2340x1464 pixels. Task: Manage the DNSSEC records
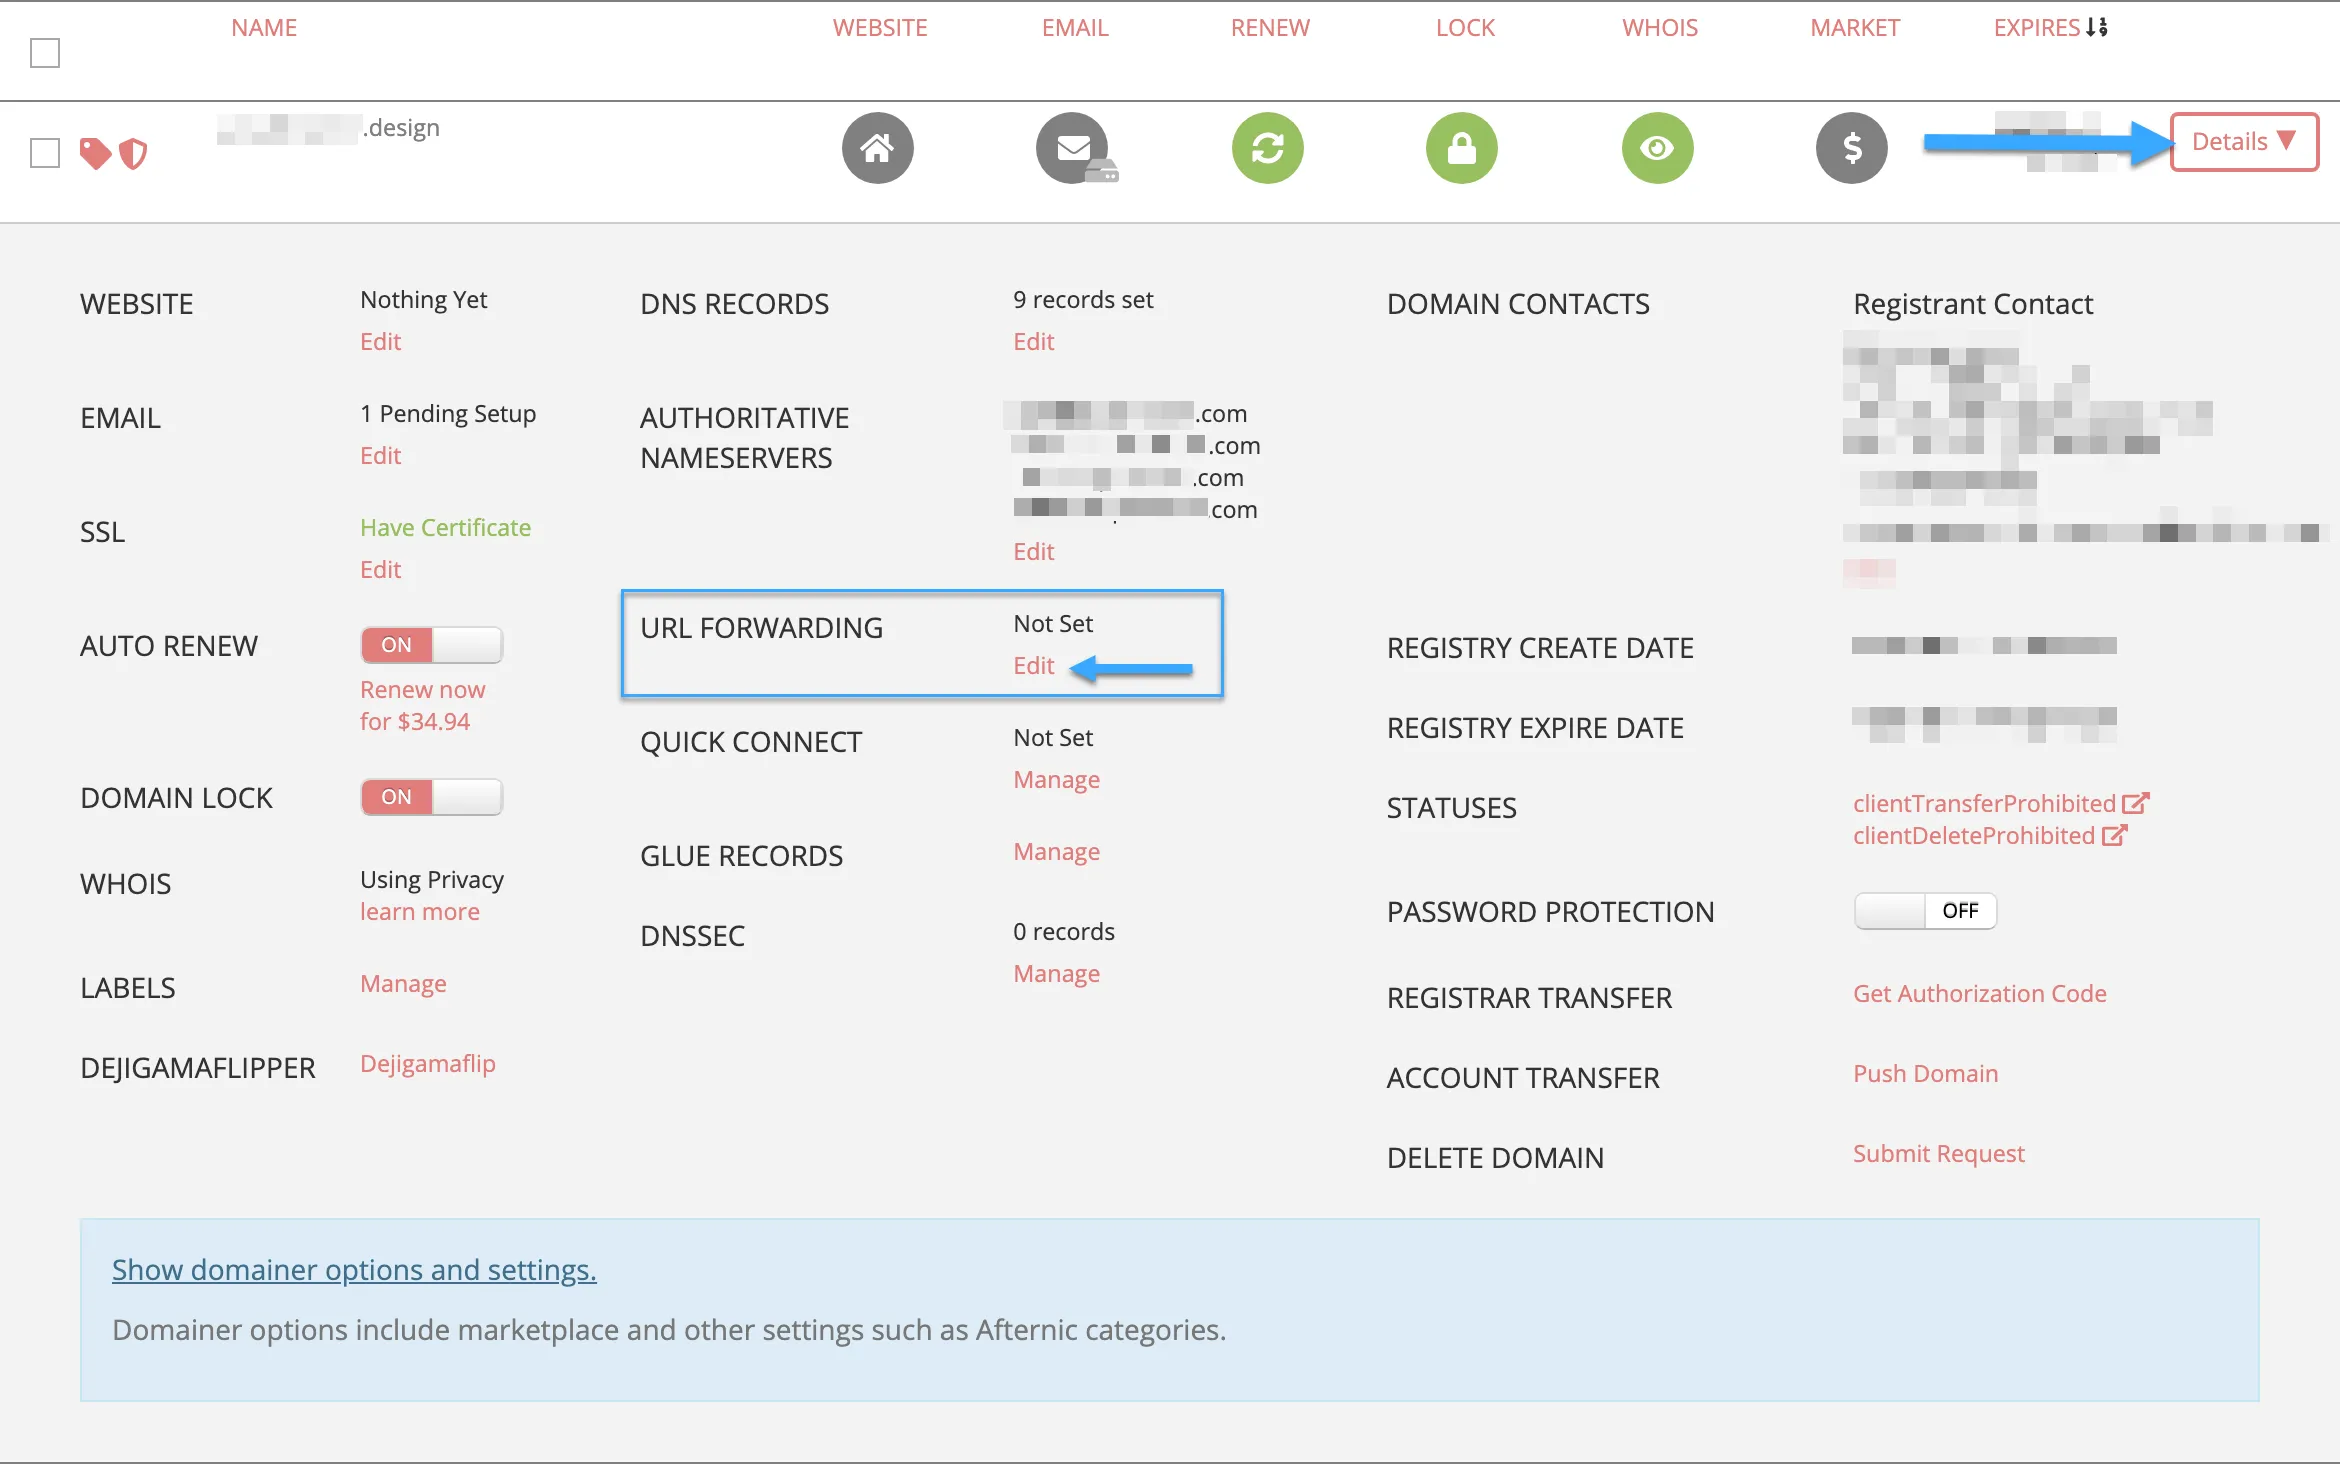click(1056, 973)
